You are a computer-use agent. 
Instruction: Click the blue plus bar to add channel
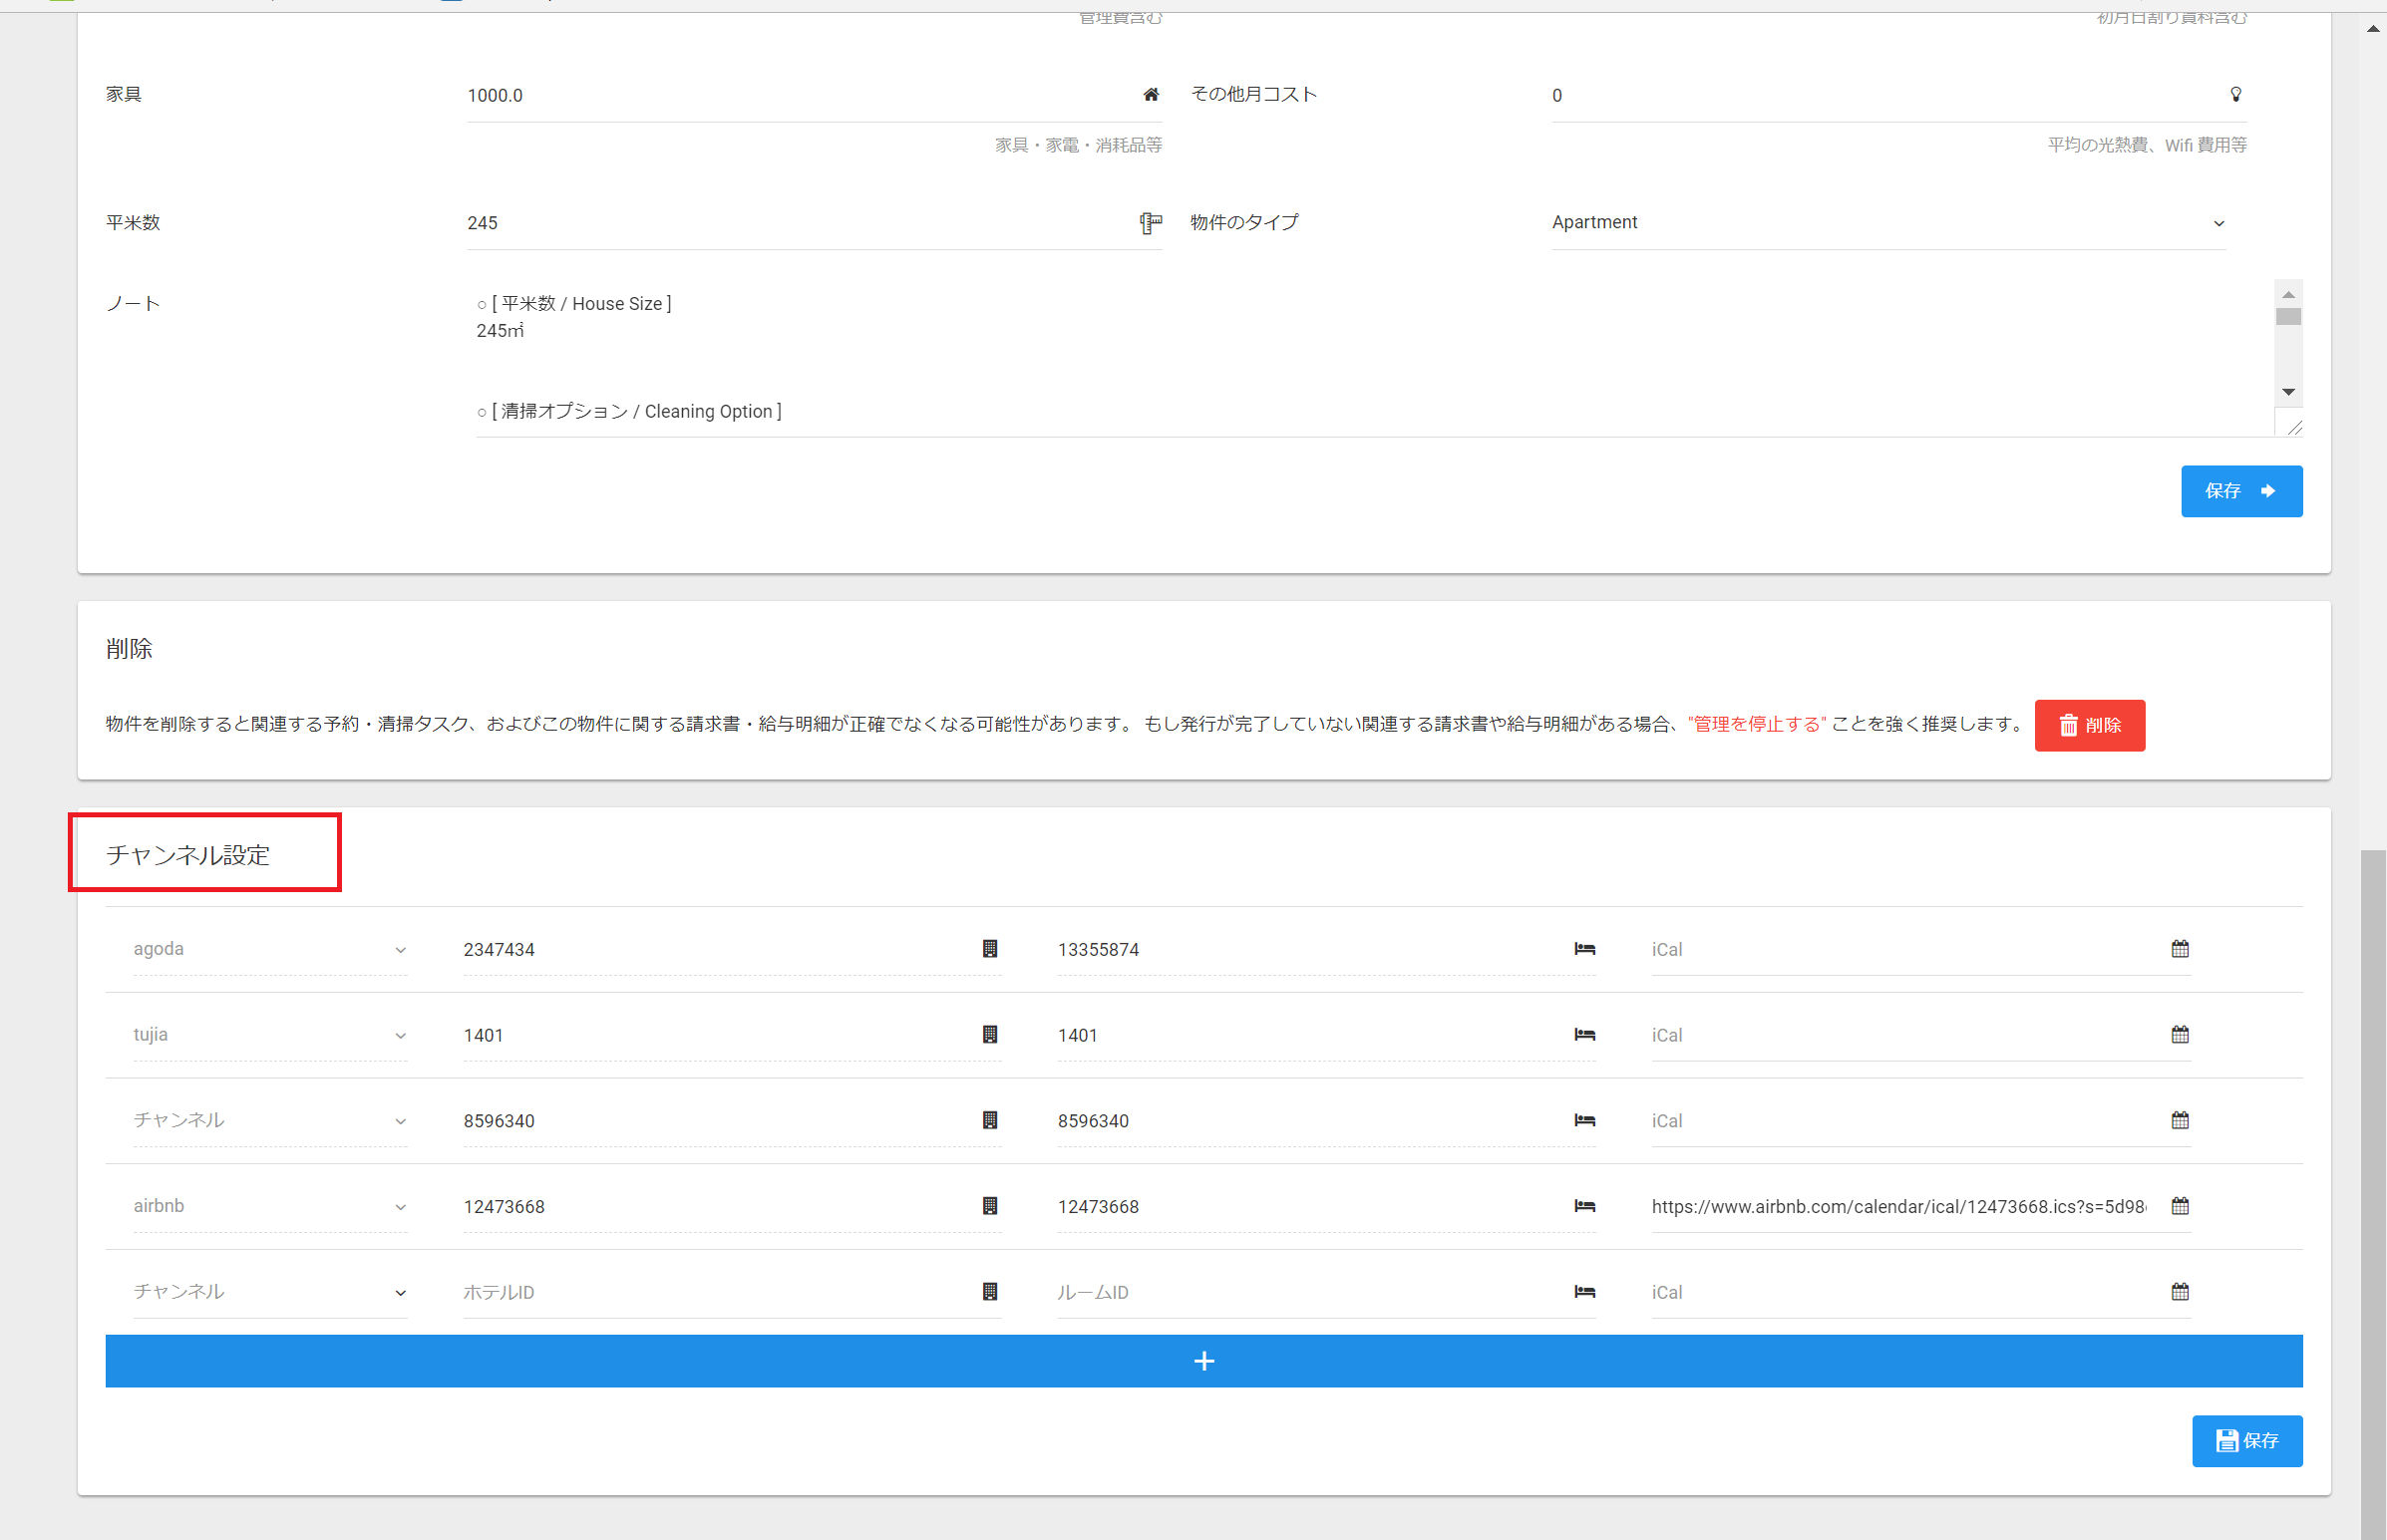[1203, 1361]
